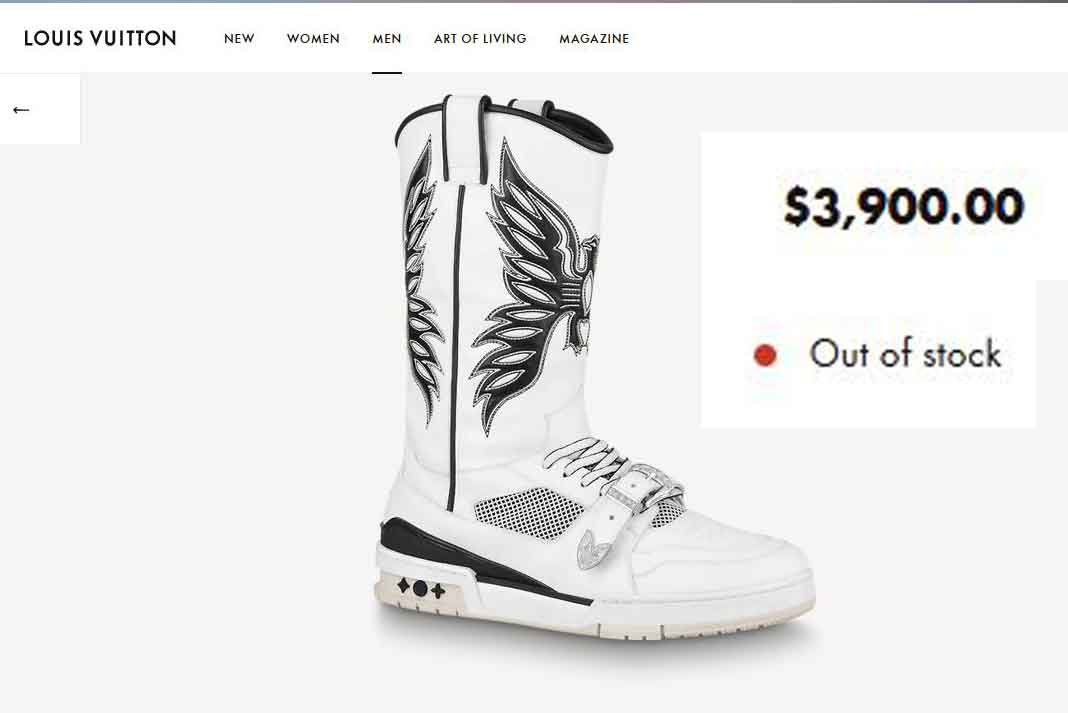Click the back arrow icon

tap(21, 110)
